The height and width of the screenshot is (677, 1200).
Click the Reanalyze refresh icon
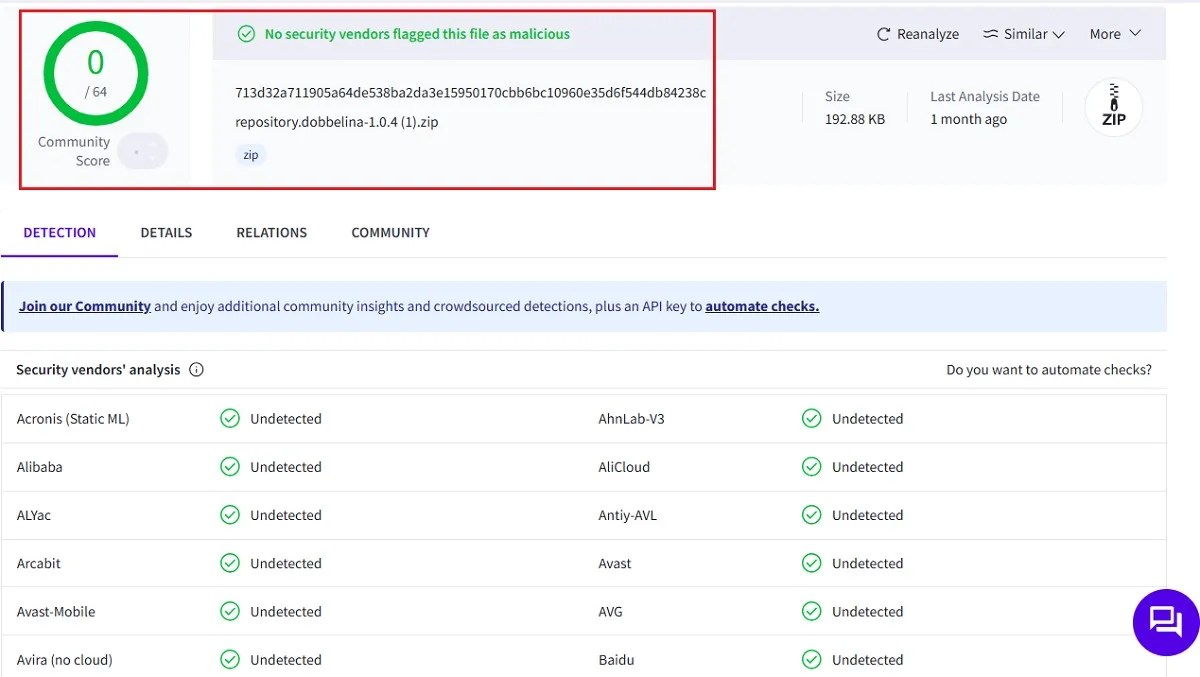pyautogui.click(x=883, y=34)
